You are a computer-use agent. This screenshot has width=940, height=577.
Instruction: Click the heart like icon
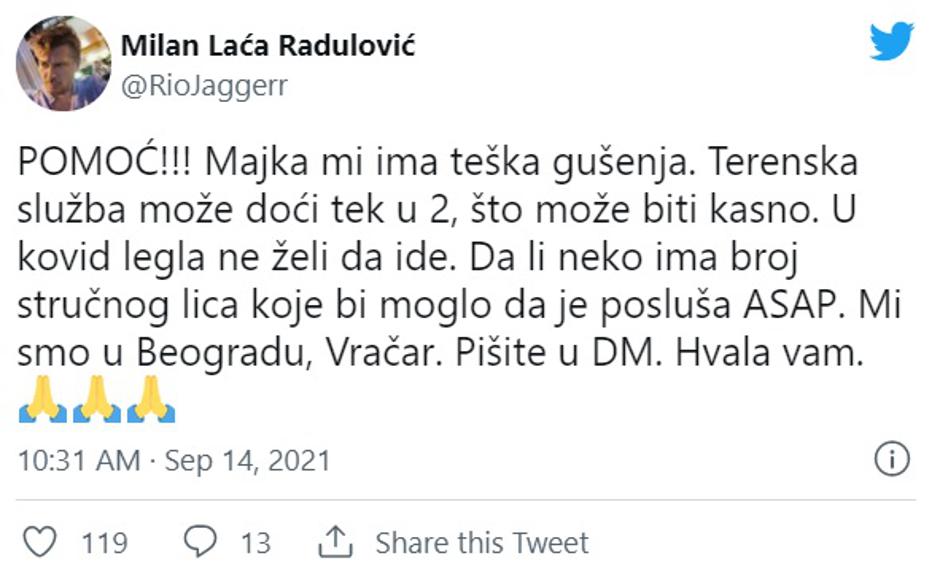tap(39, 542)
